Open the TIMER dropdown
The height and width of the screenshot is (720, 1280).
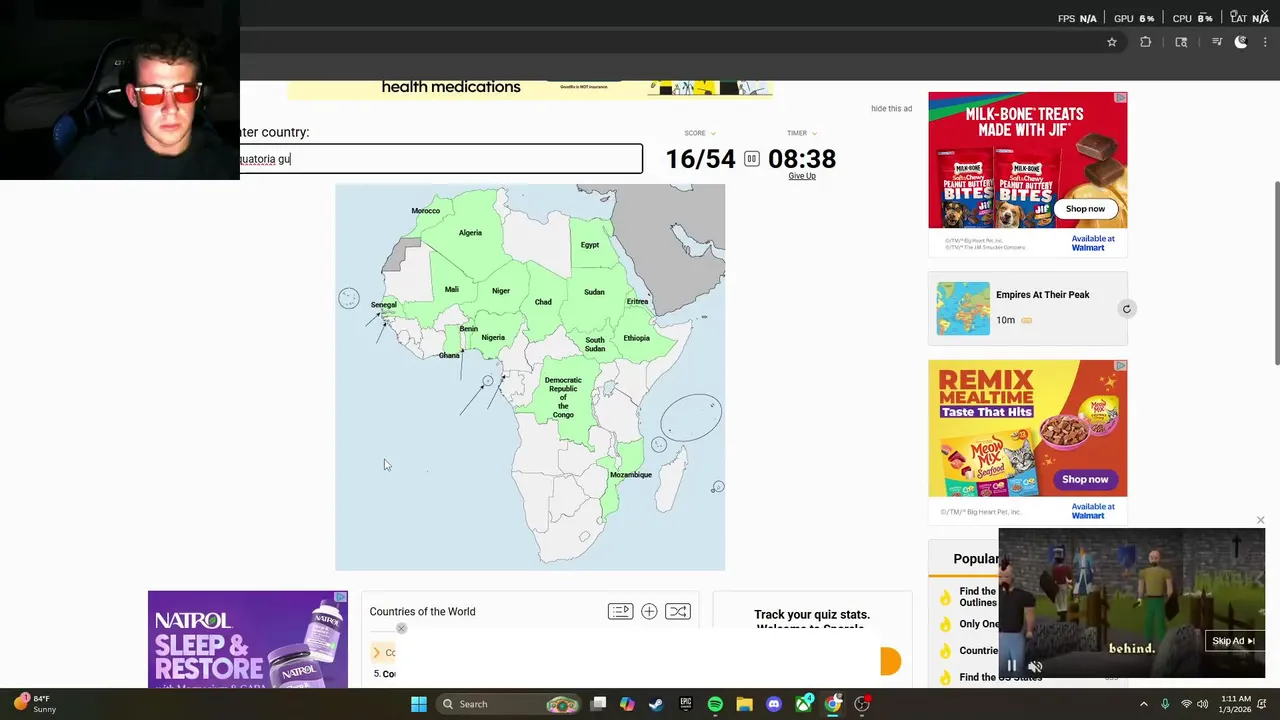coord(801,133)
